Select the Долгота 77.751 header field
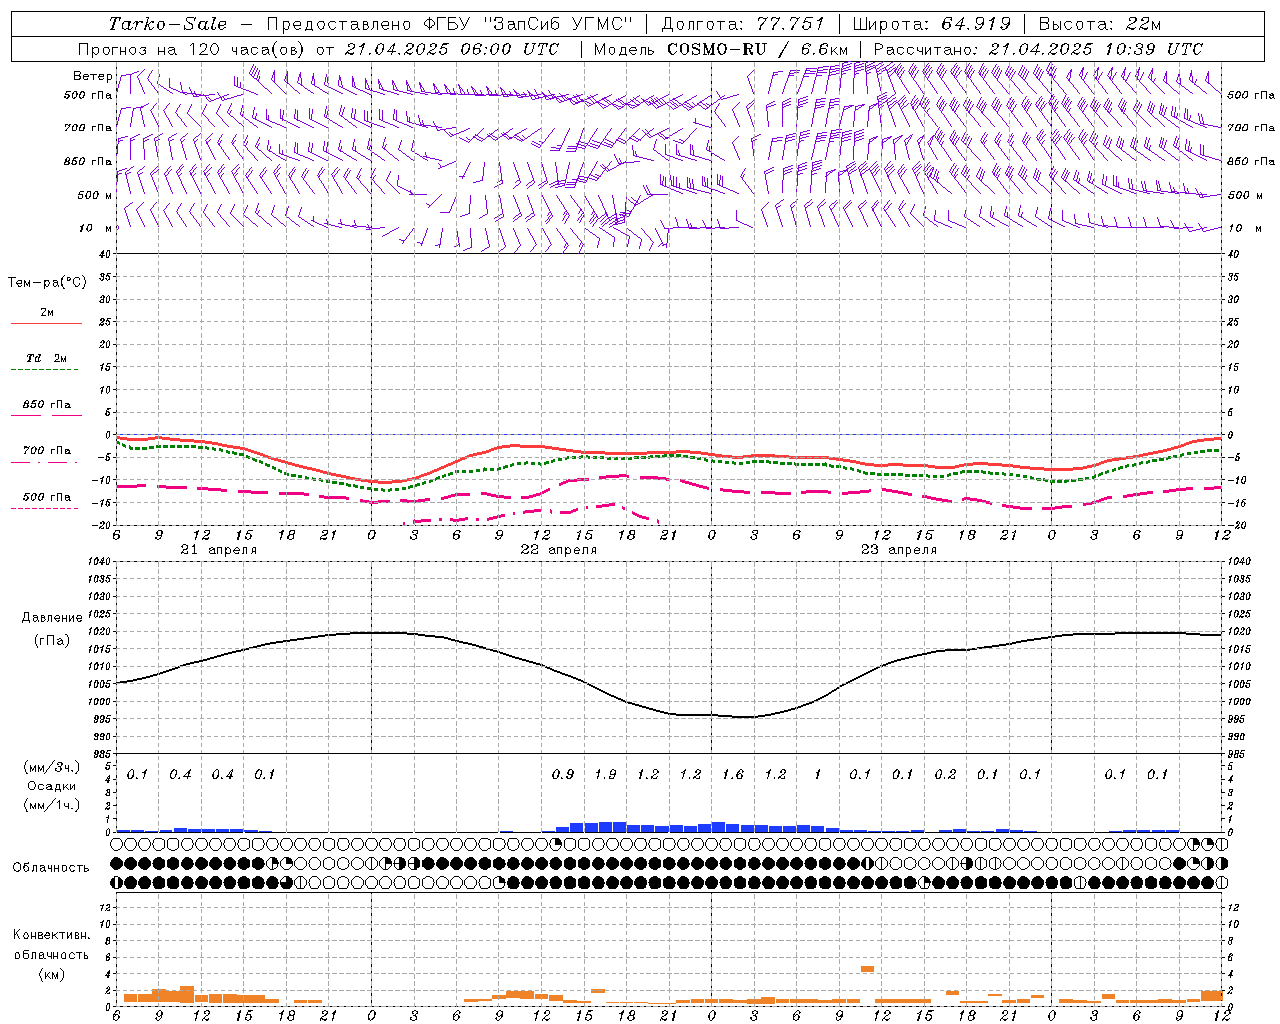Screen dimensions: 1280x1024 (x=742, y=24)
